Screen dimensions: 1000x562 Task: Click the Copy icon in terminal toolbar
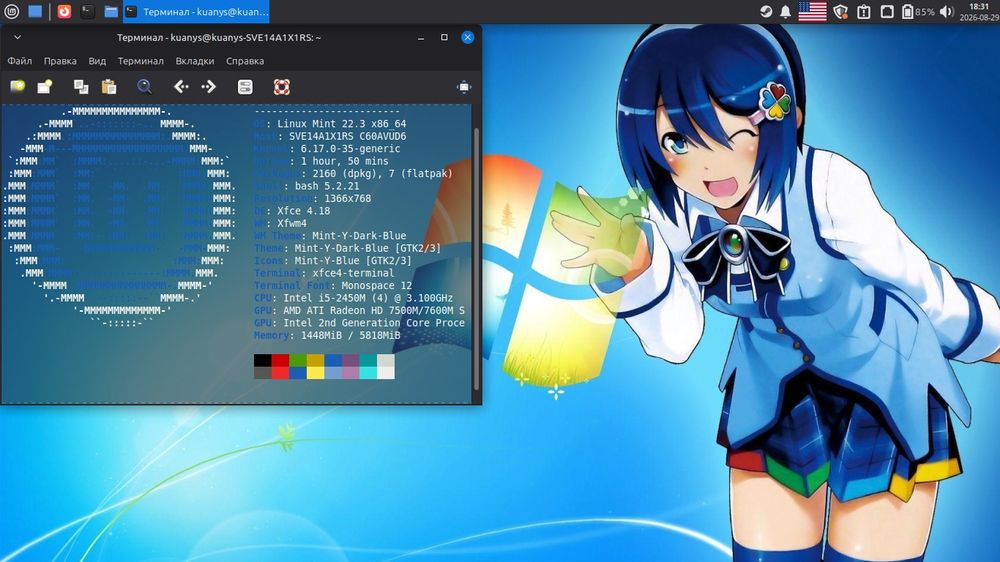click(81, 87)
